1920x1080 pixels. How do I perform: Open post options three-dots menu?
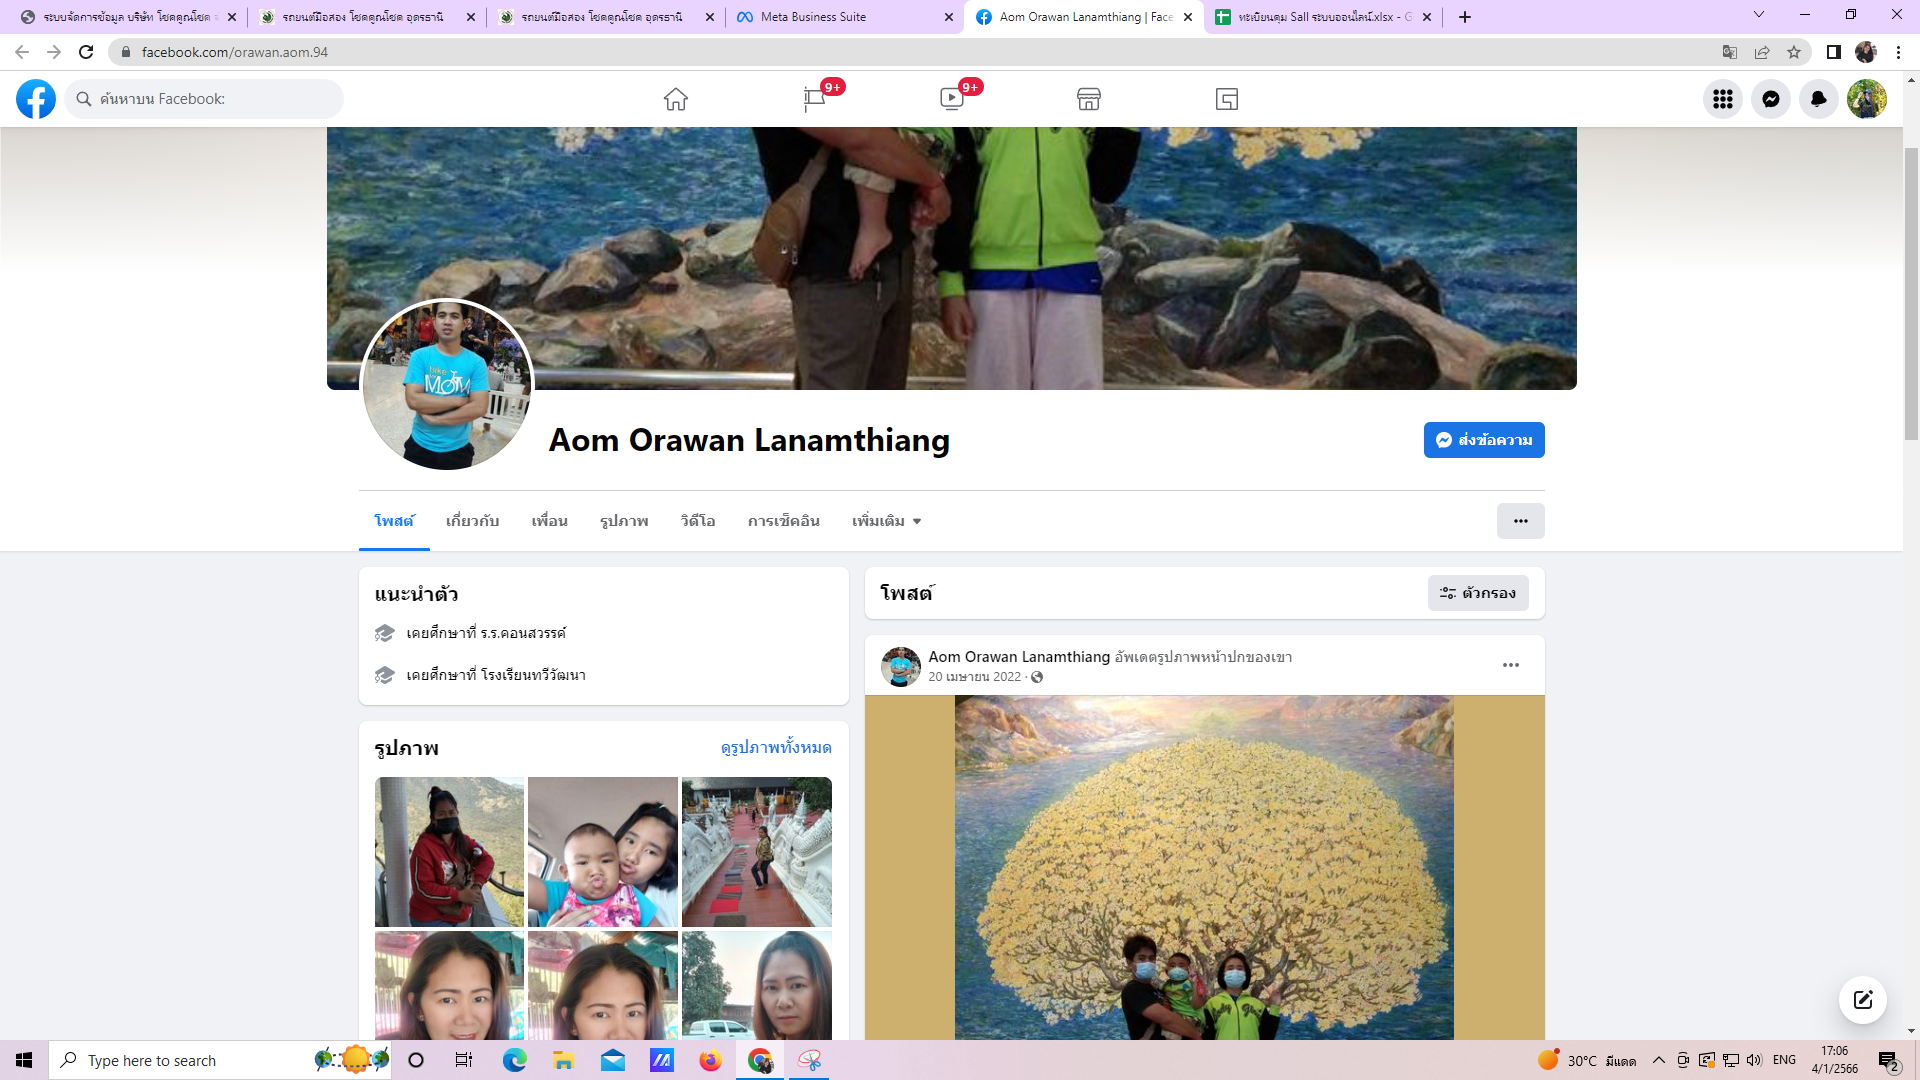tap(1510, 665)
